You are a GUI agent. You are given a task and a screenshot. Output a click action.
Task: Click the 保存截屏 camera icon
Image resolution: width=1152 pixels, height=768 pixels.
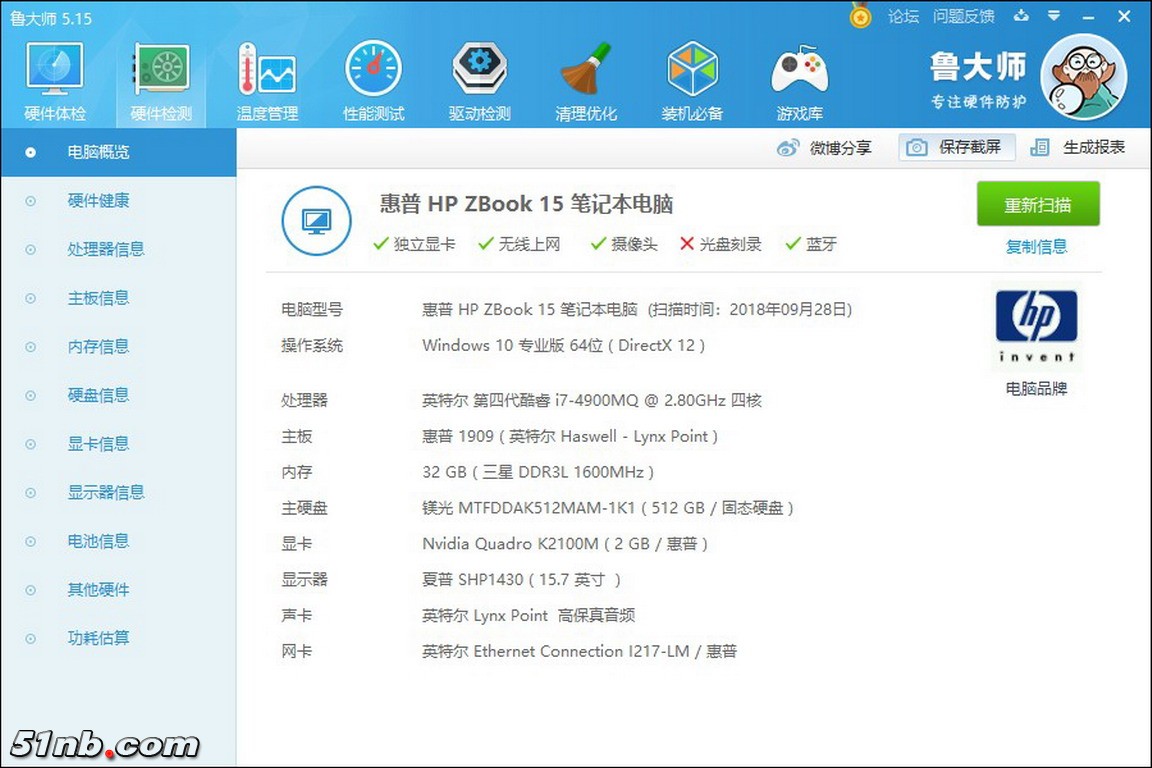915,147
